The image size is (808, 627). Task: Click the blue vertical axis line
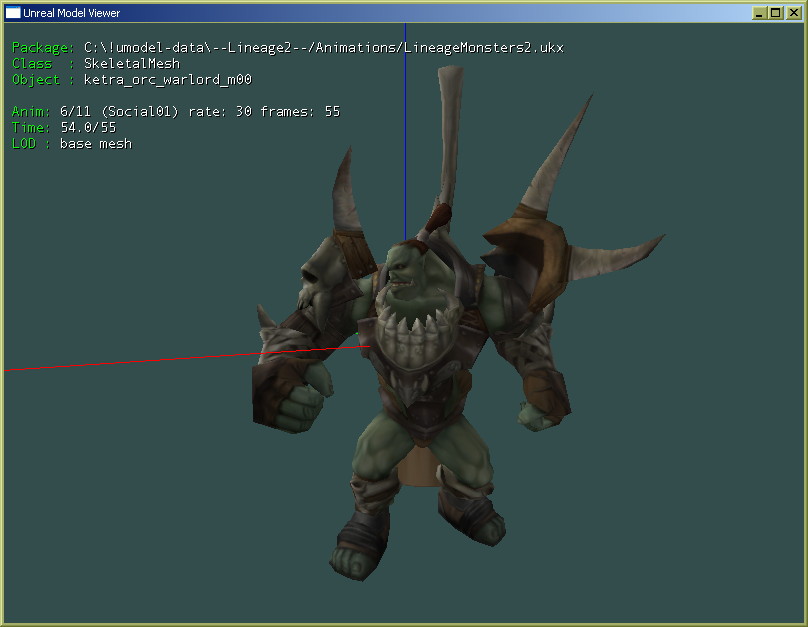click(x=405, y=131)
